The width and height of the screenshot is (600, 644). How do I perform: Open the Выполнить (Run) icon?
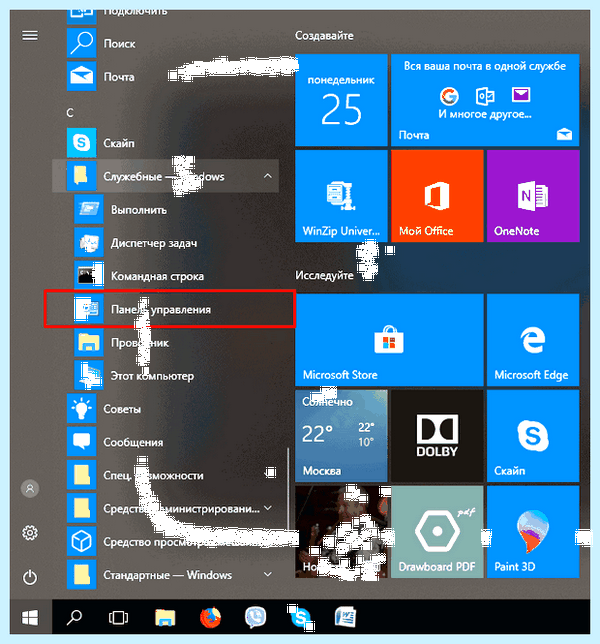coord(89,209)
